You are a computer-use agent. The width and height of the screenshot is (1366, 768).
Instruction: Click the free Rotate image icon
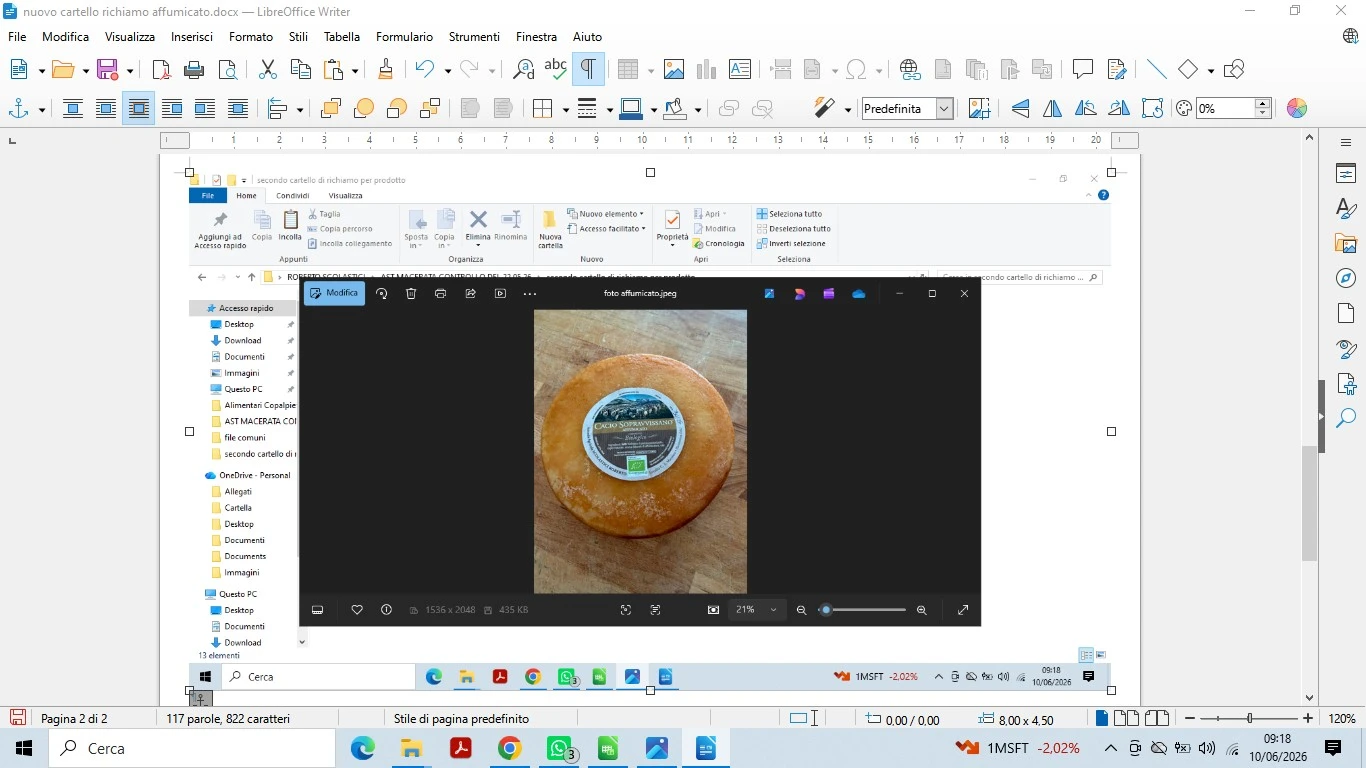click(1152, 108)
